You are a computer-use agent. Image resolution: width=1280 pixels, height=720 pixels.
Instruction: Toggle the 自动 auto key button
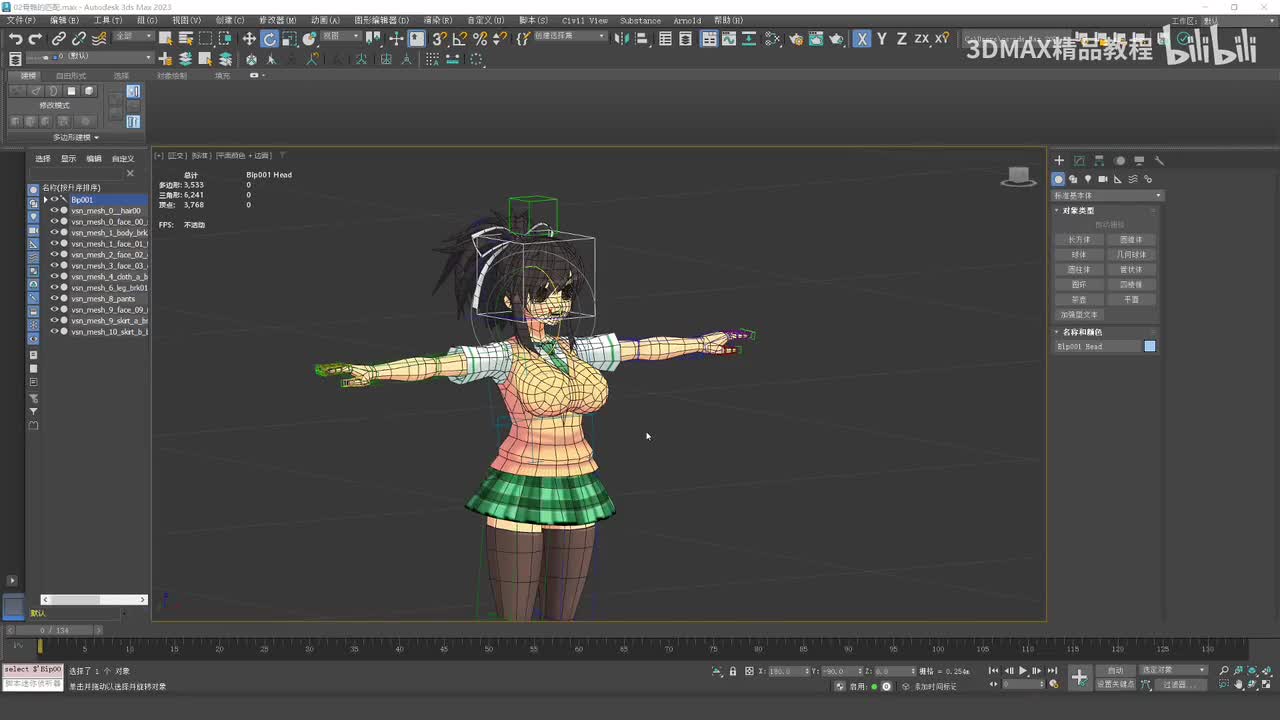coord(1115,670)
